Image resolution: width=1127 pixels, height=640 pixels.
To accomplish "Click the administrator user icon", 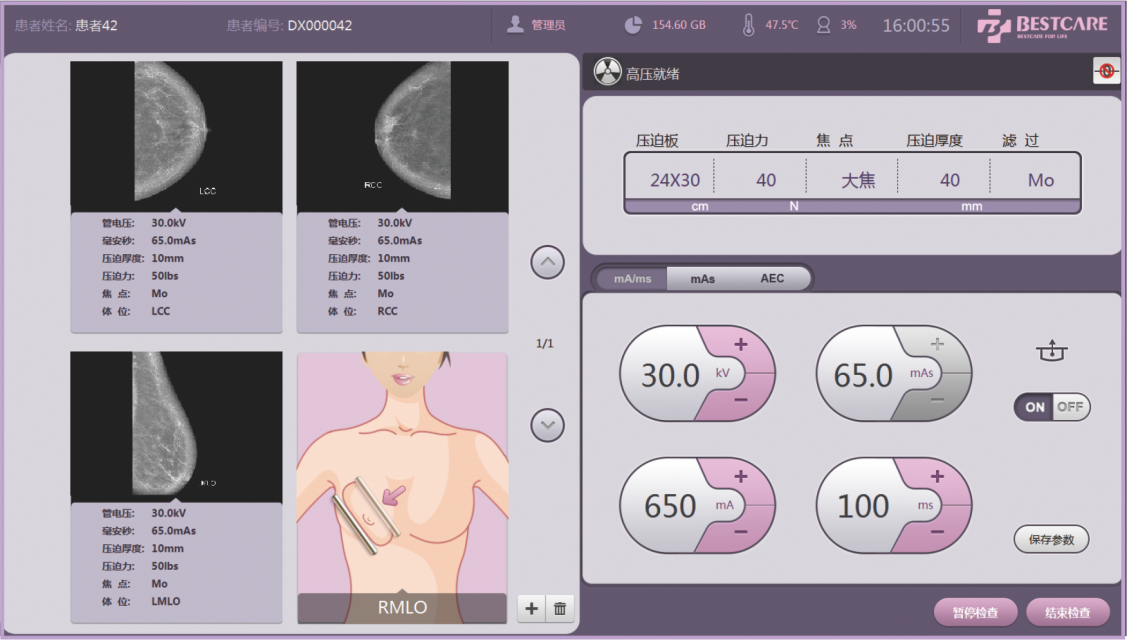I will (x=515, y=25).
